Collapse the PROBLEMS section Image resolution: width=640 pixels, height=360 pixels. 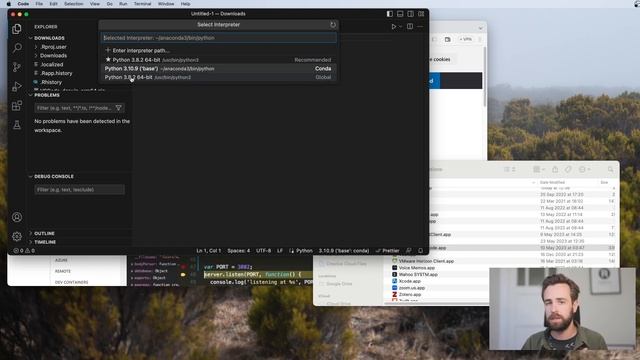click(x=47, y=95)
